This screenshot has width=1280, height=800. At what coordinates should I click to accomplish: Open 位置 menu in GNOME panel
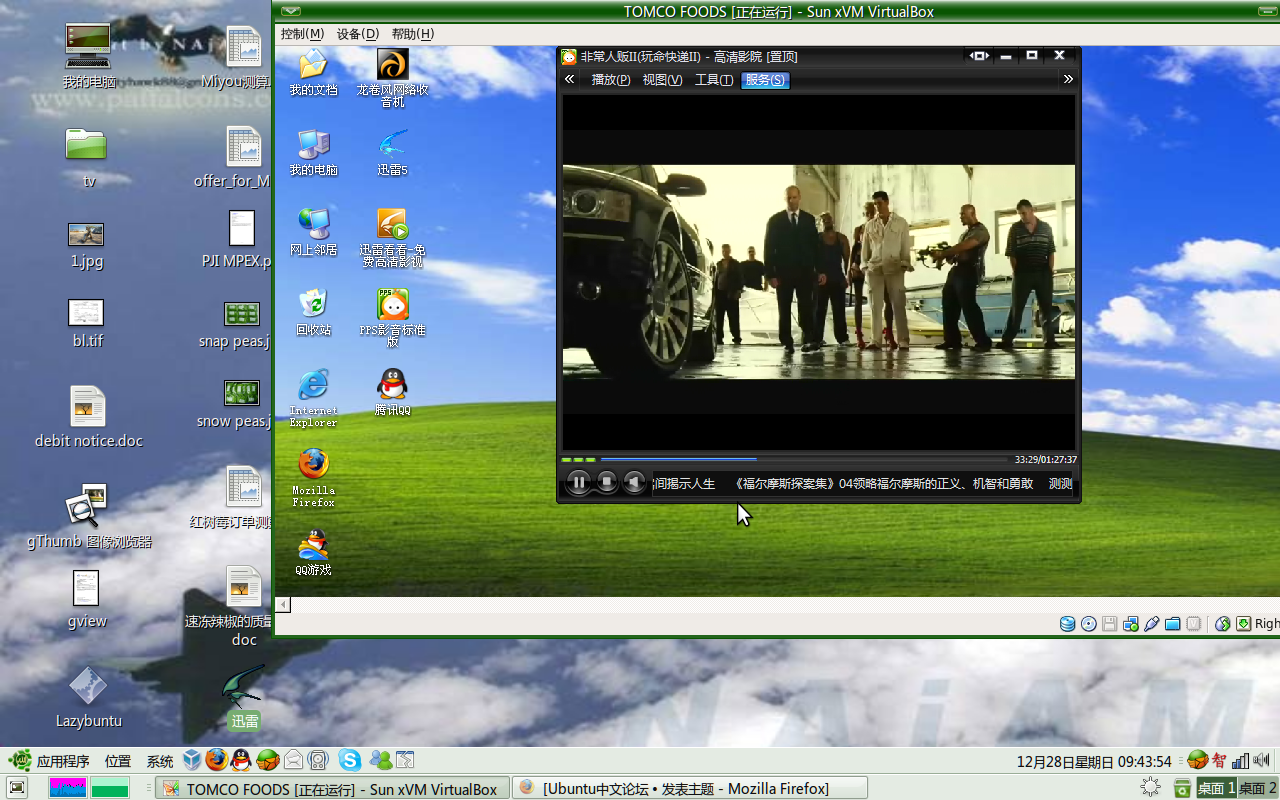coord(118,761)
